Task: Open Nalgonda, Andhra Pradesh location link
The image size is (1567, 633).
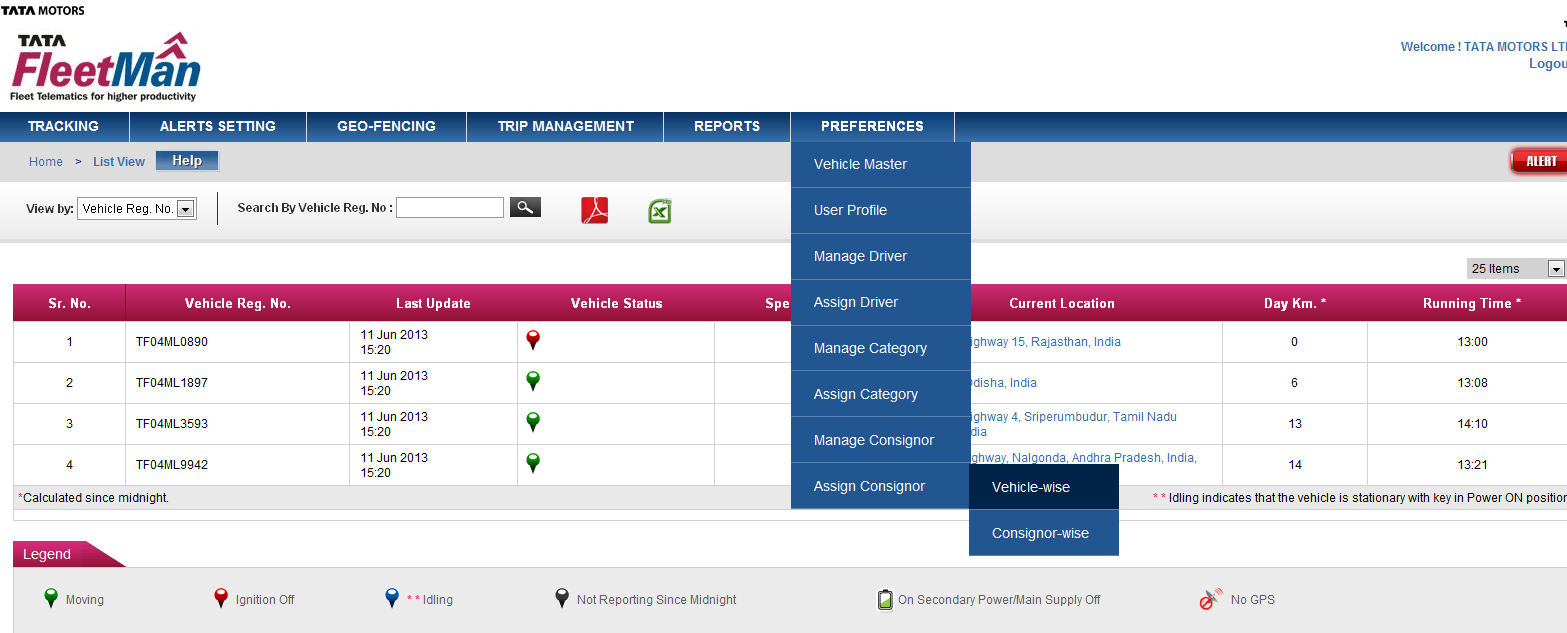Action: pyautogui.click(x=1084, y=458)
